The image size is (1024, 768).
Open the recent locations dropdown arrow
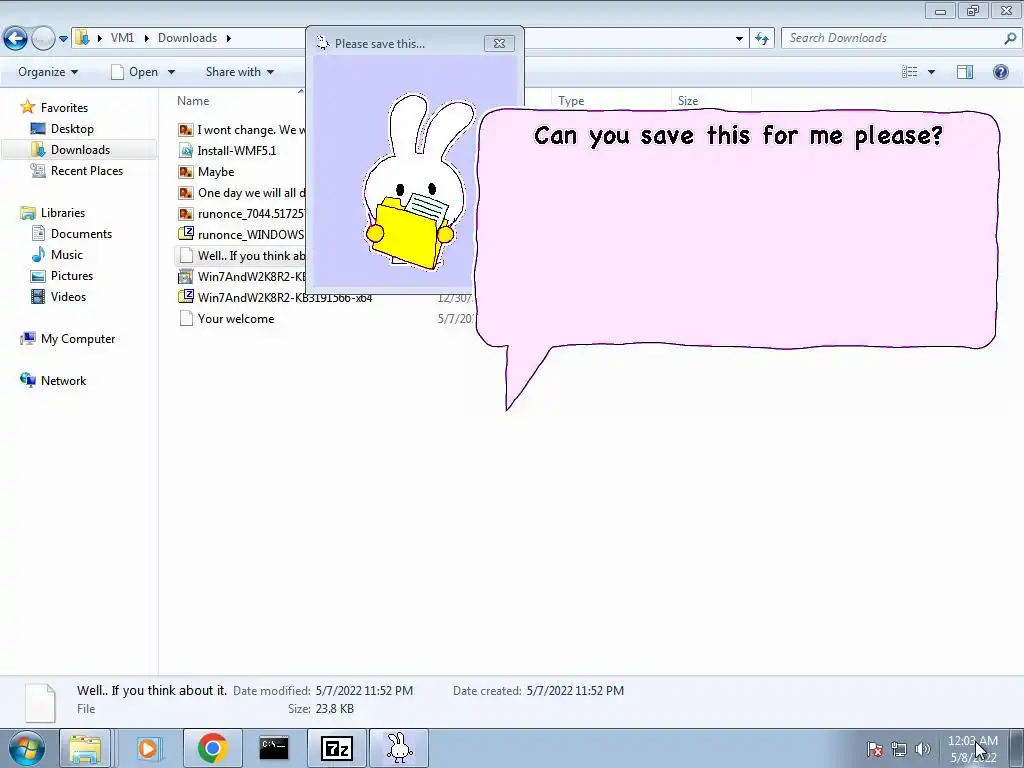click(63, 39)
